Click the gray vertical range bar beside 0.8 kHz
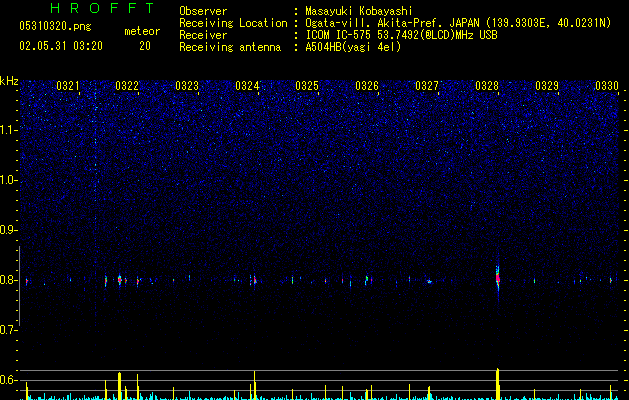Screen dimensions: 629x400 (19, 285)
